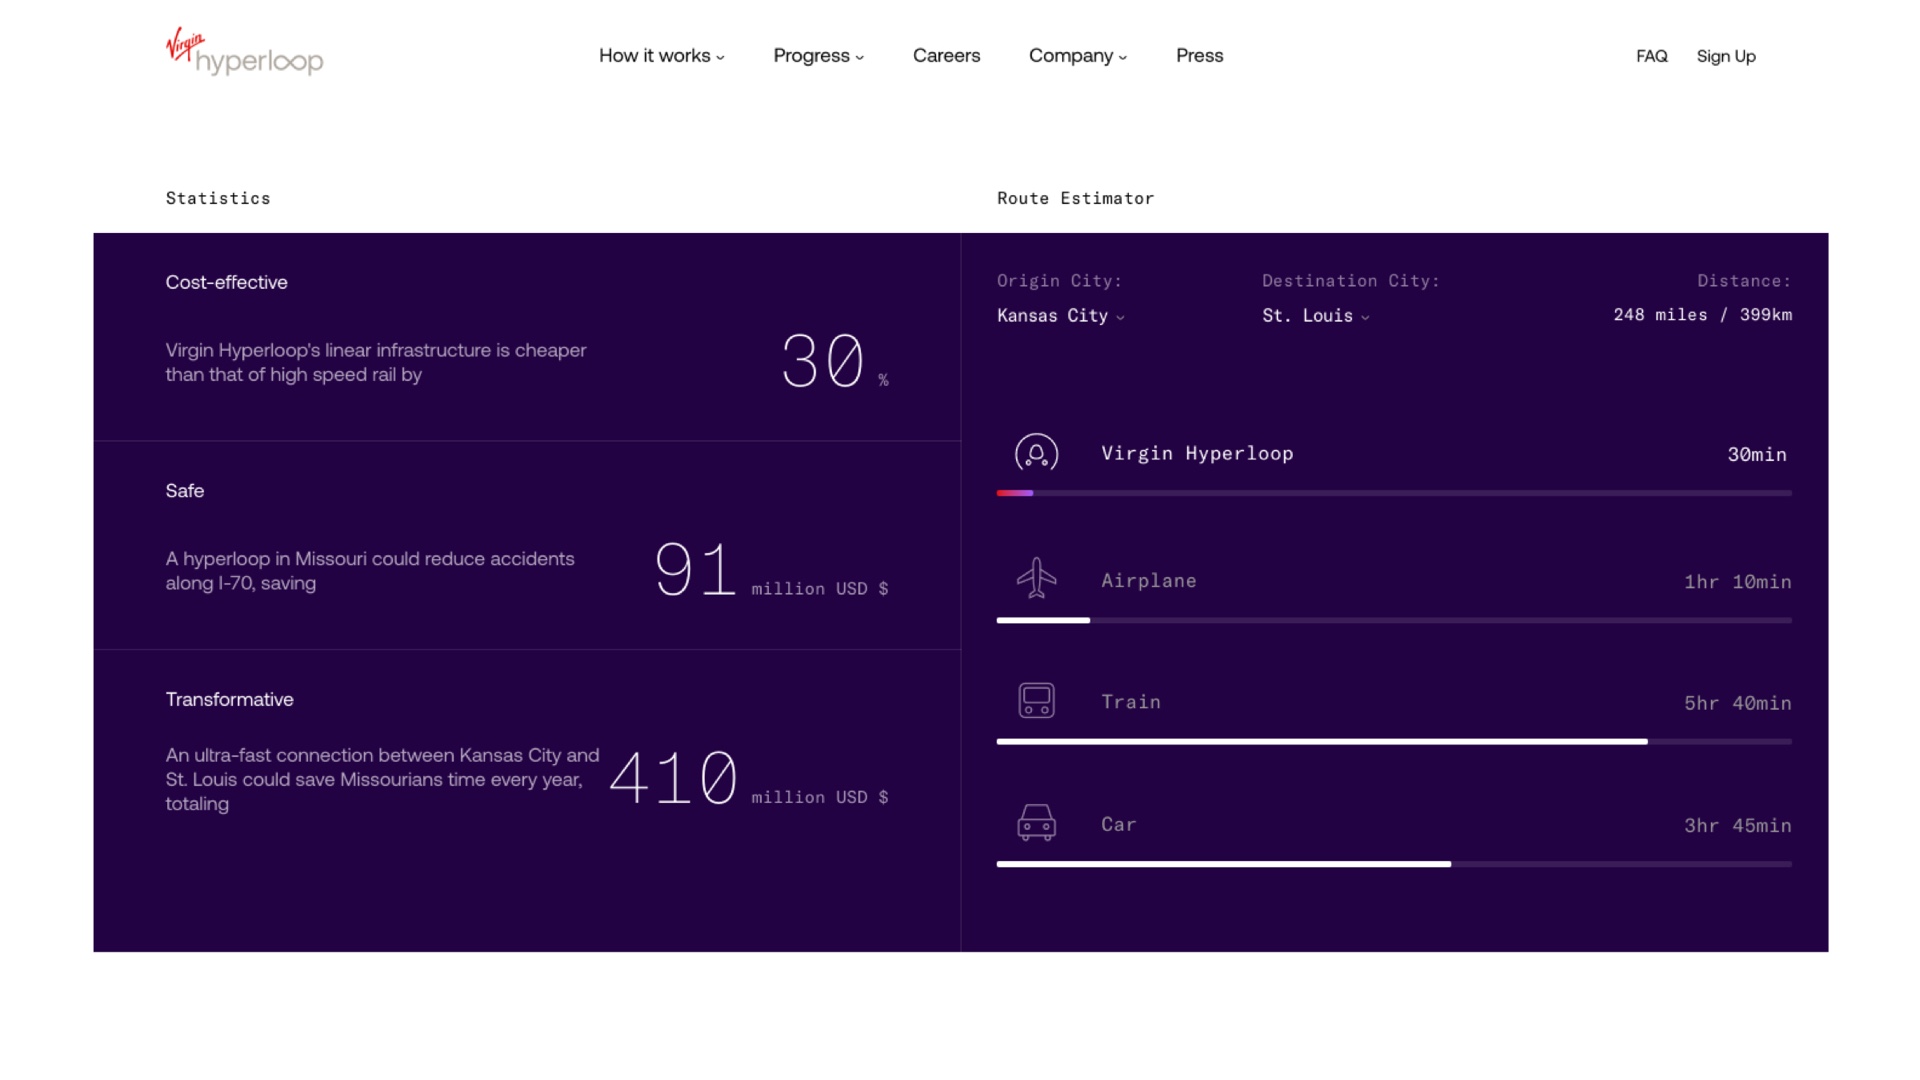Screen dimensions: 1920x1080
Task: Click the Train label
Action: click(x=1131, y=702)
